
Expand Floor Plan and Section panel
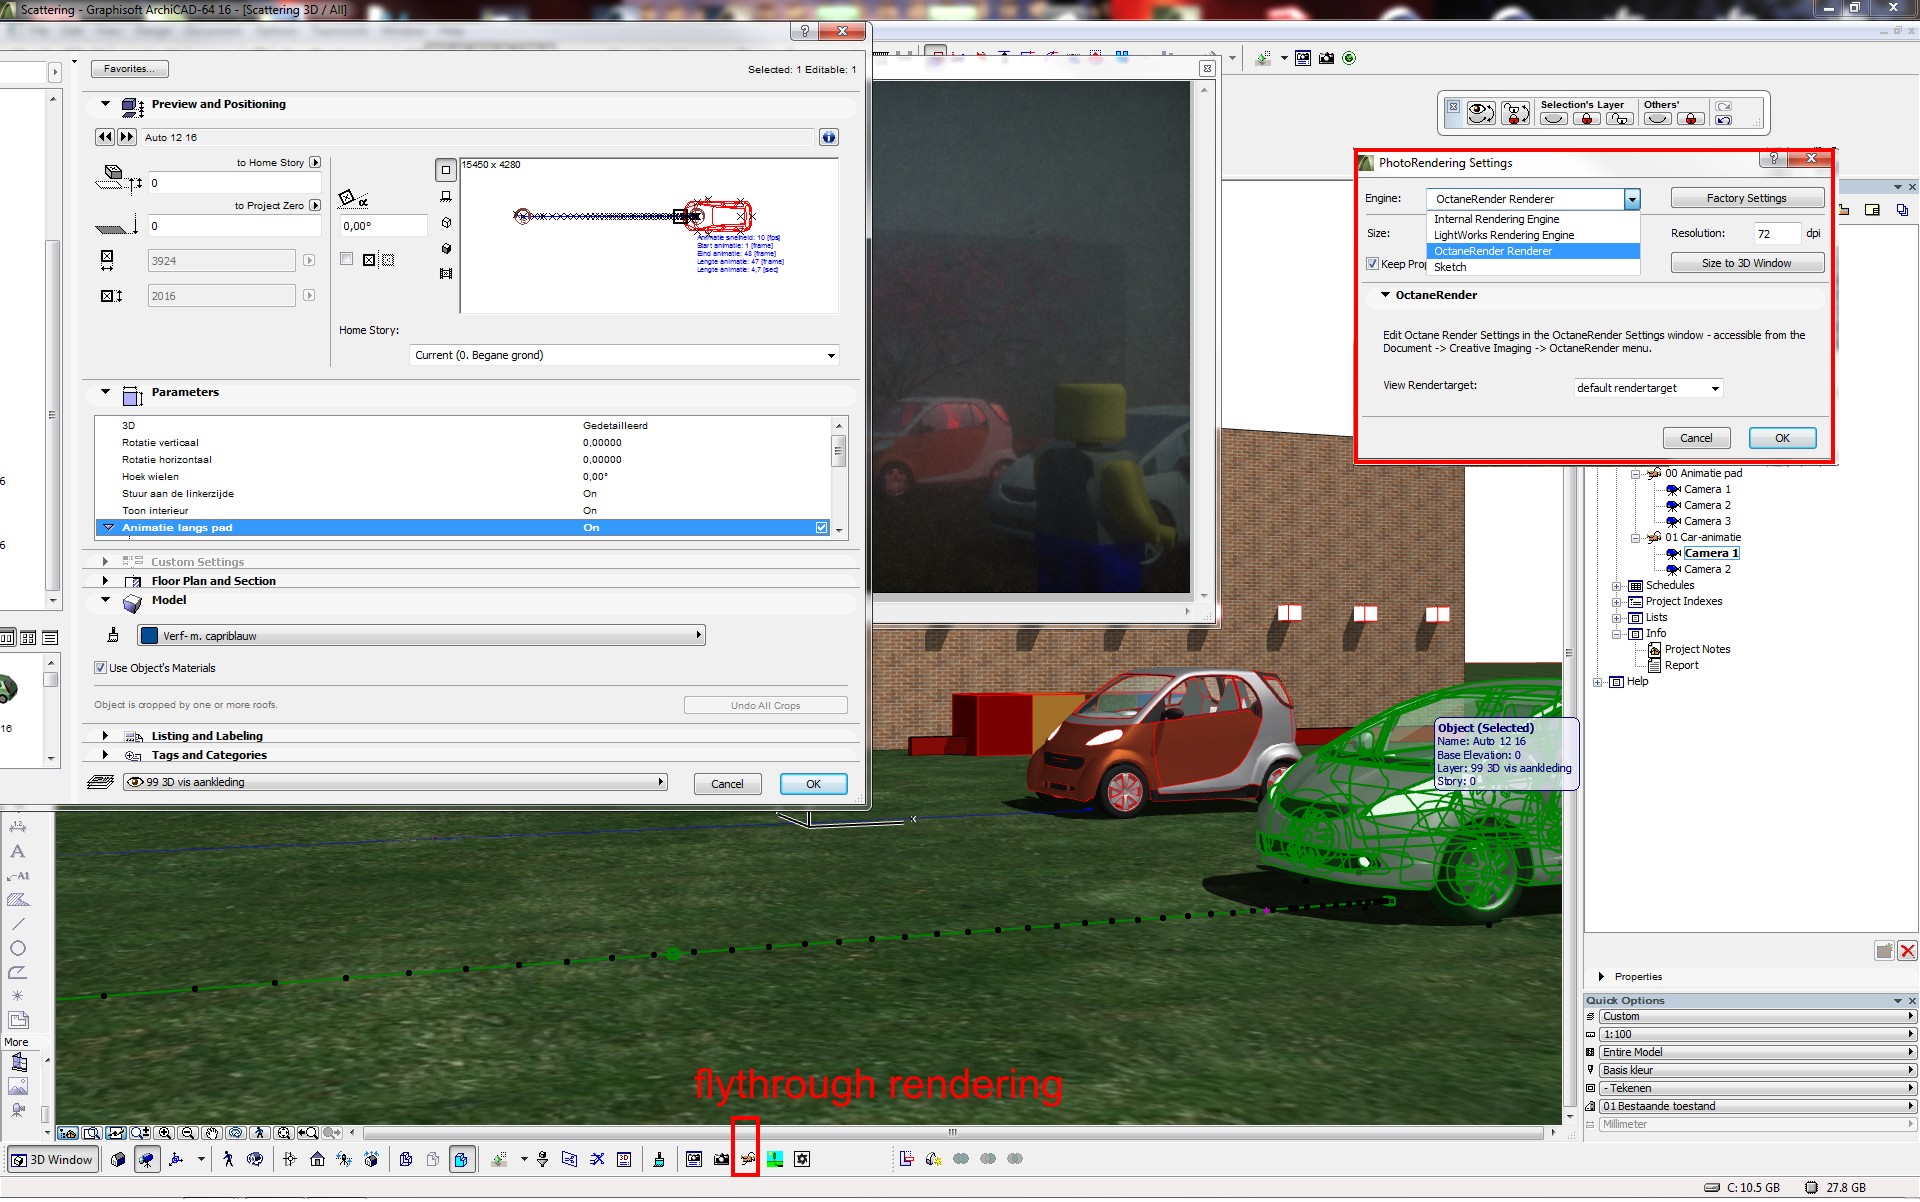click(x=105, y=581)
